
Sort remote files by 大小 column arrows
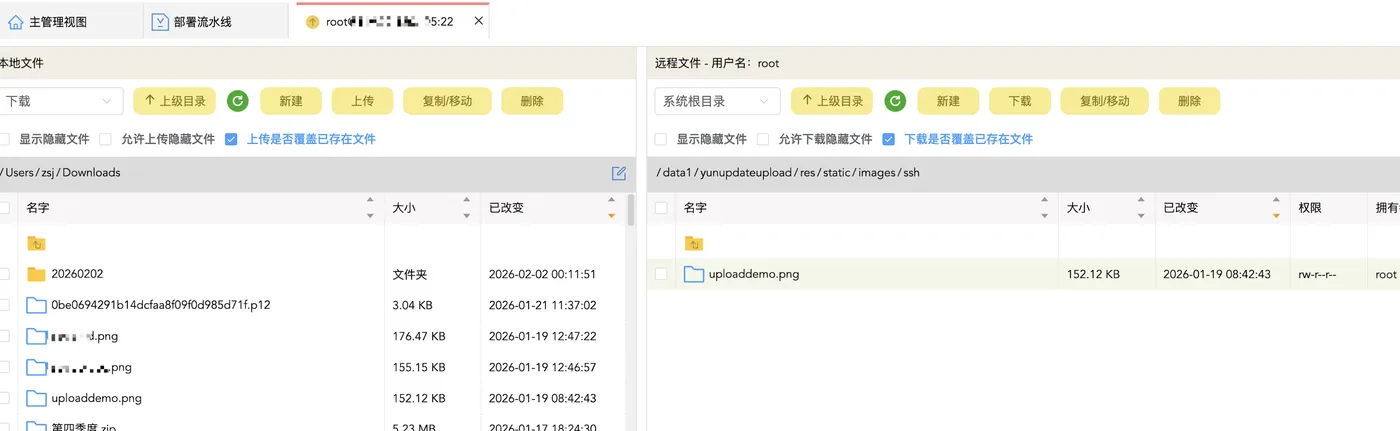coord(1140,208)
